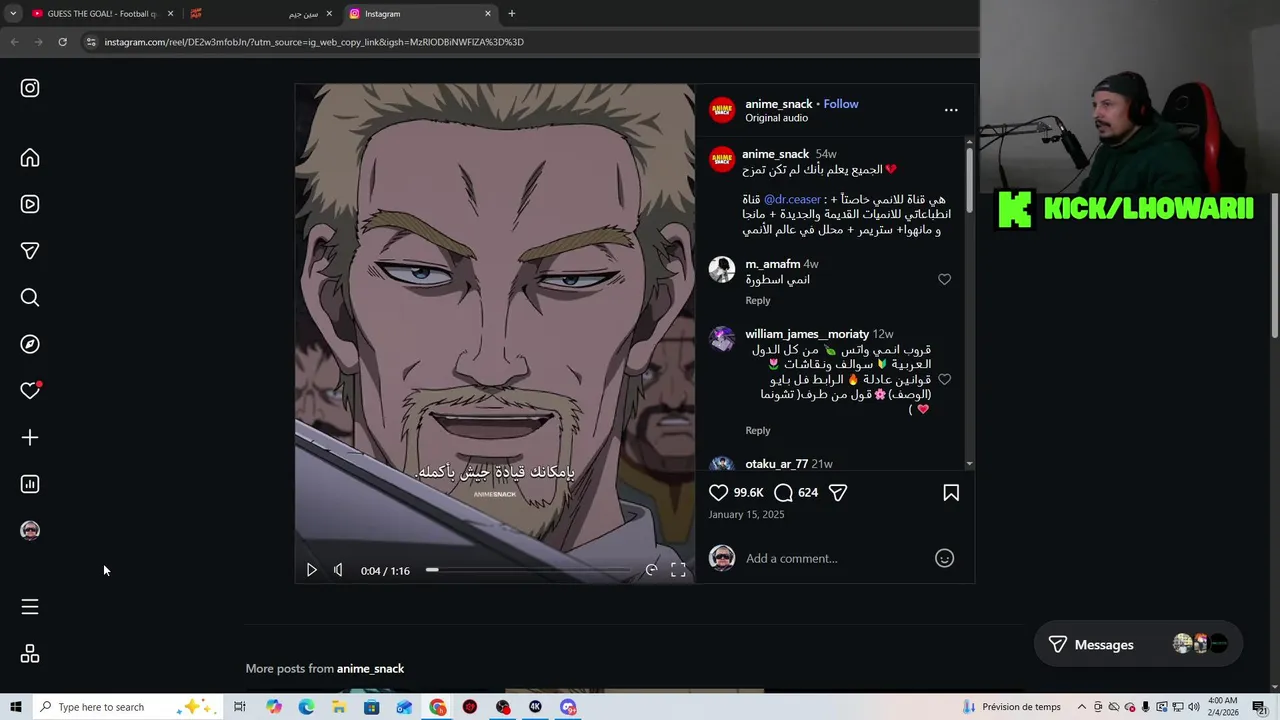Open comments via the speech bubble icon
Viewport: 1280px width, 720px height.
(784, 492)
